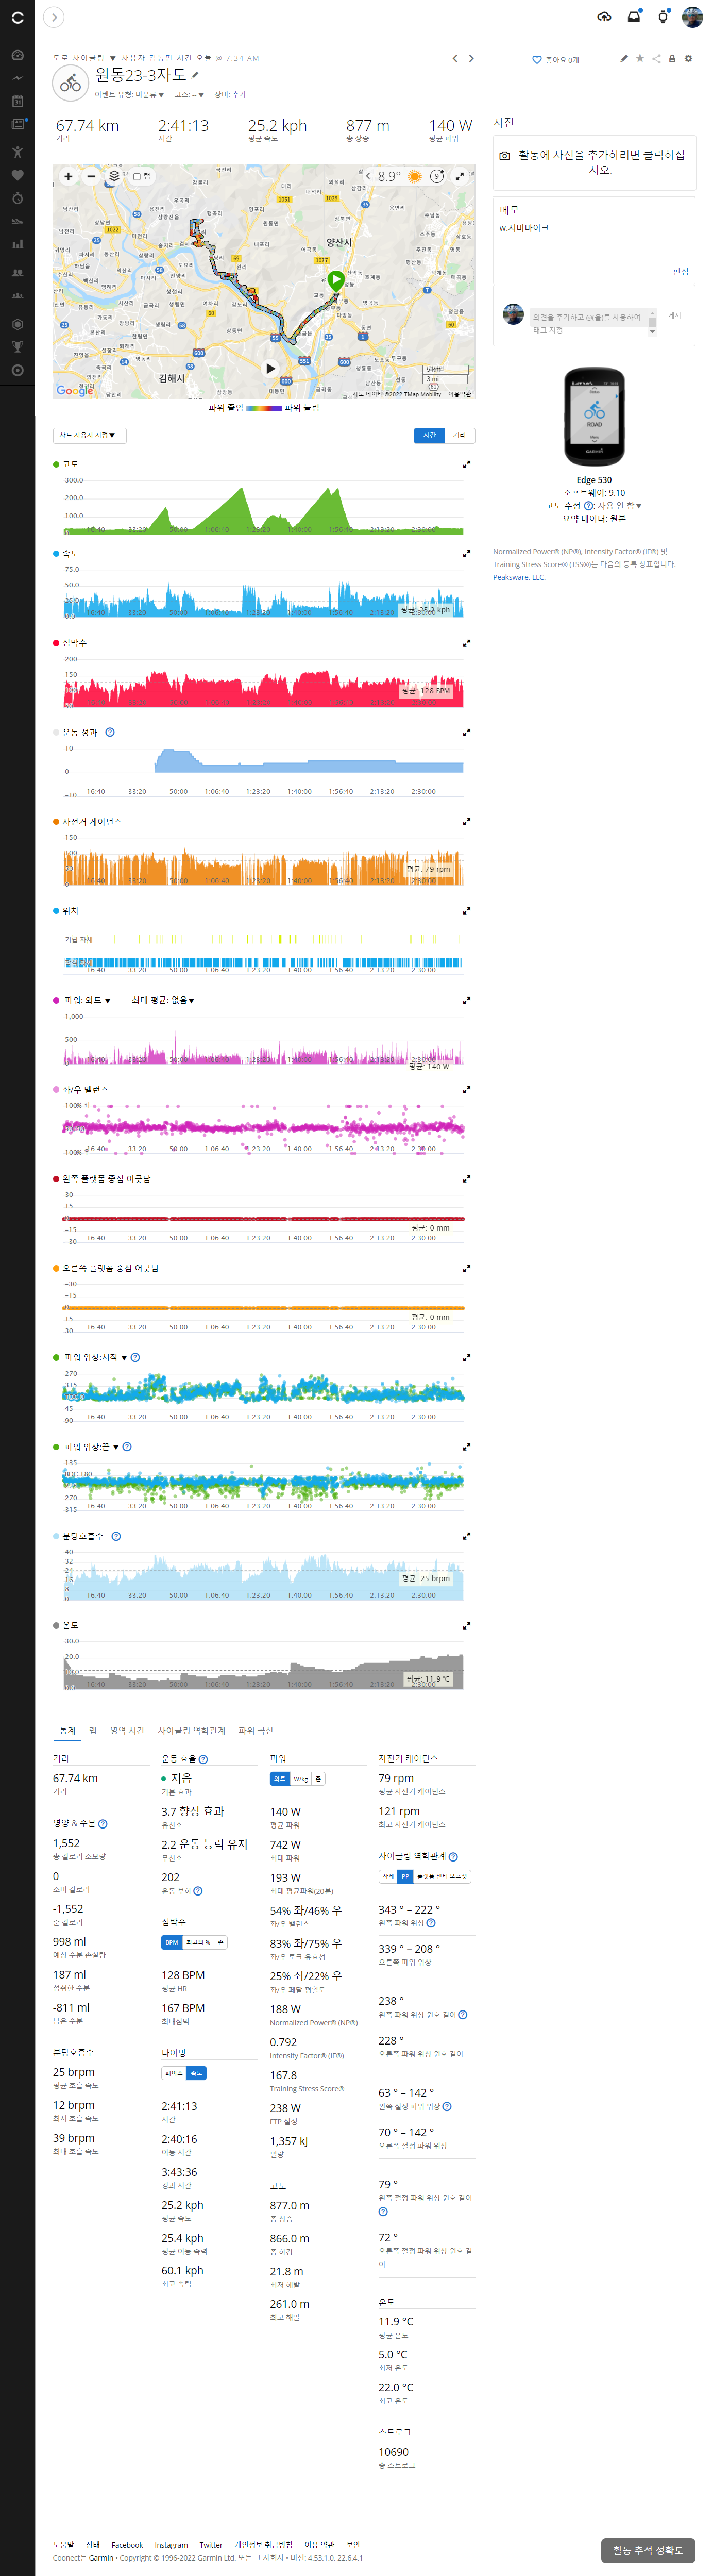Select 자세 in 사이클링 역학관계 toggle

(388, 1877)
